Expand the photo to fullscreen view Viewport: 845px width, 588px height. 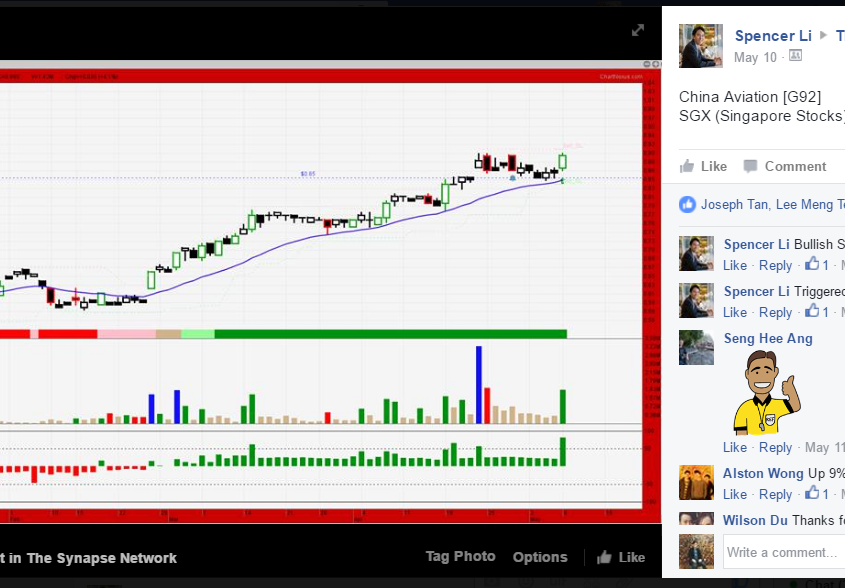(638, 30)
